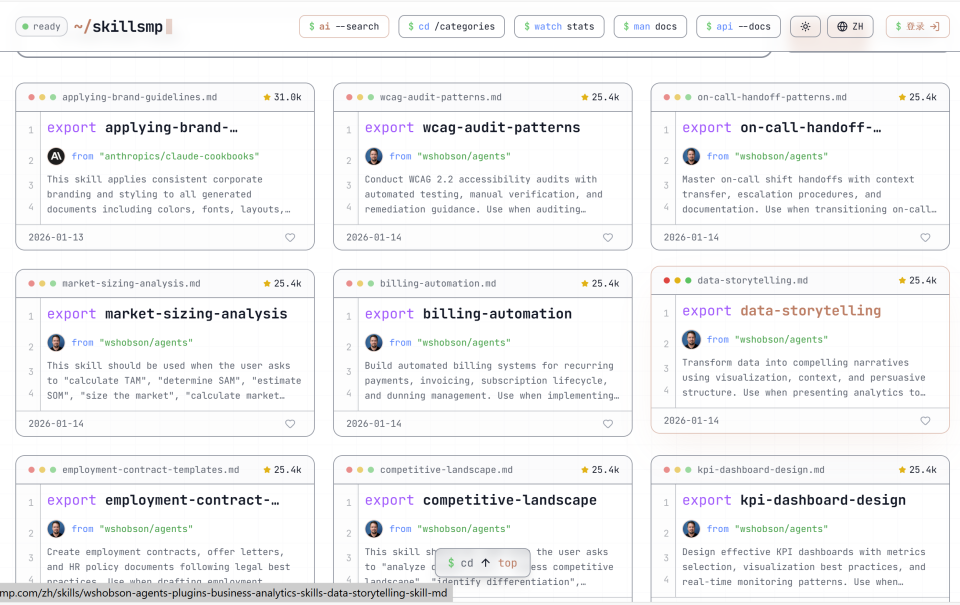The height and width of the screenshot is (605, 960).
Task: Navigate to cd /categories
Action: point(451,27)
